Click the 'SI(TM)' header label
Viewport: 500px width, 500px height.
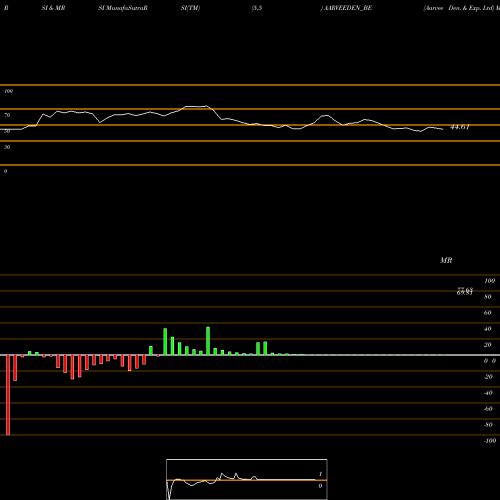[190, 8]
